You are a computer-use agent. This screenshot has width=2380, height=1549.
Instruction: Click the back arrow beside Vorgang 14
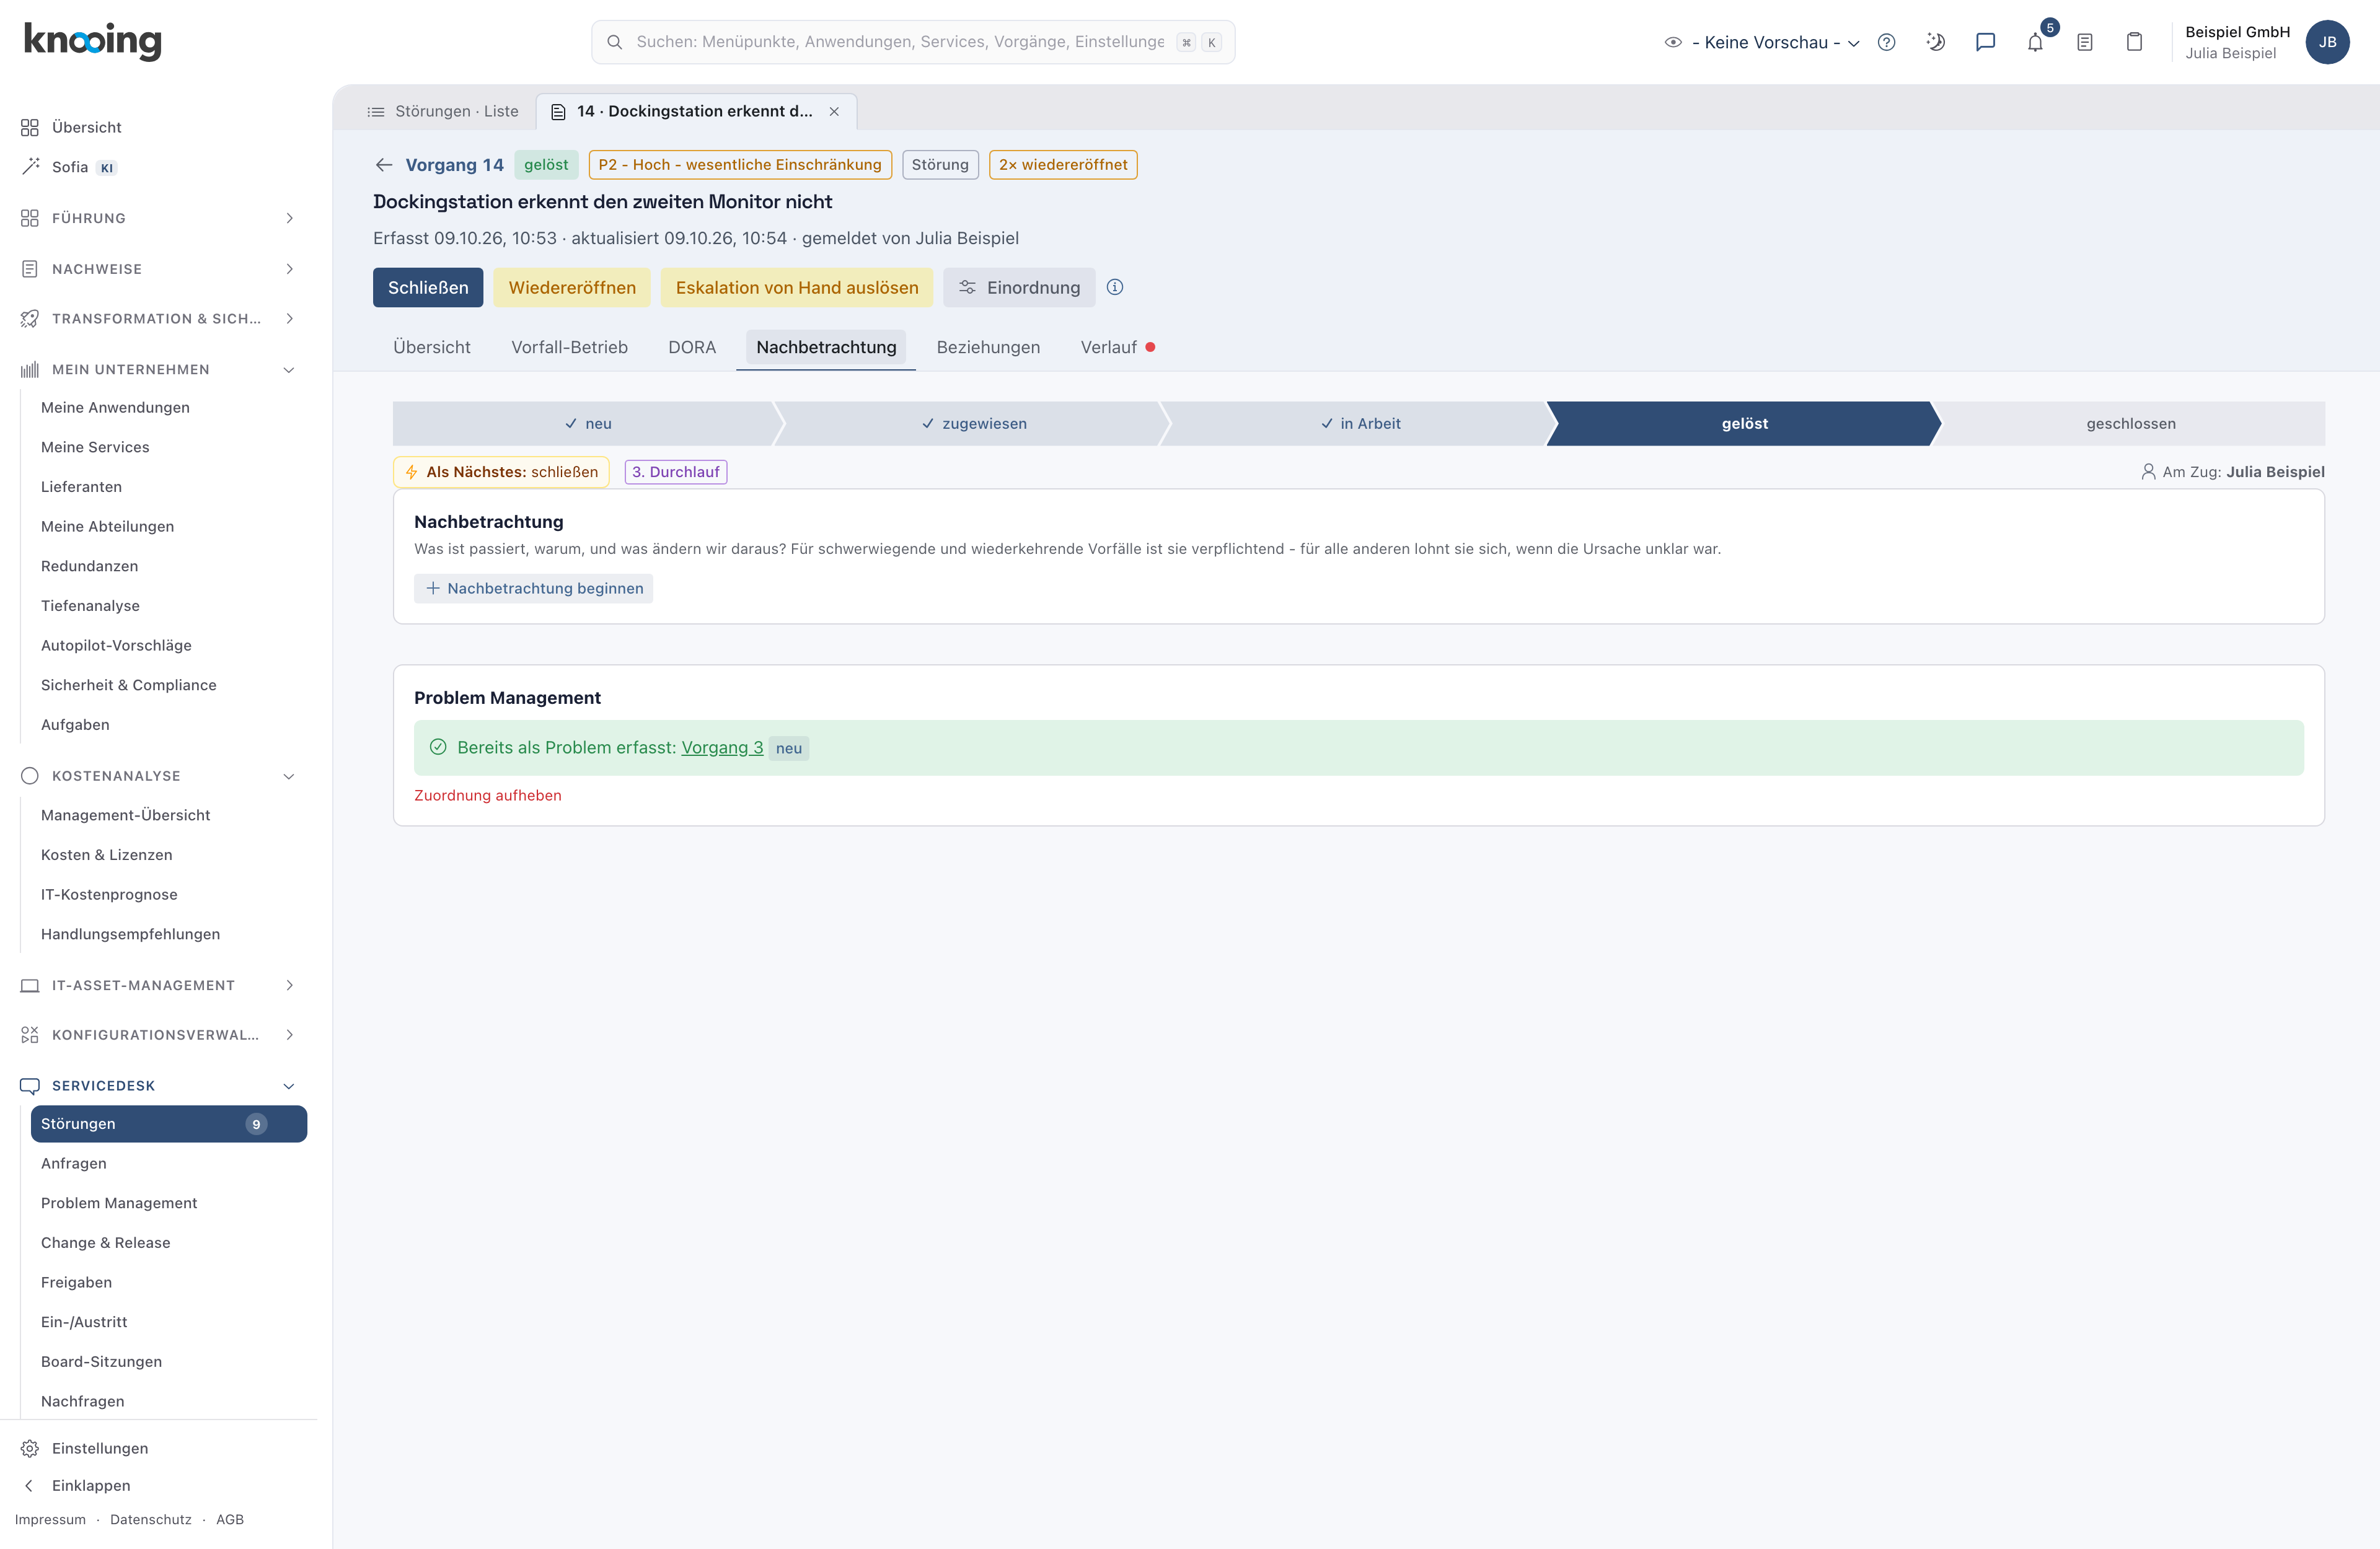tap(384, 165)
